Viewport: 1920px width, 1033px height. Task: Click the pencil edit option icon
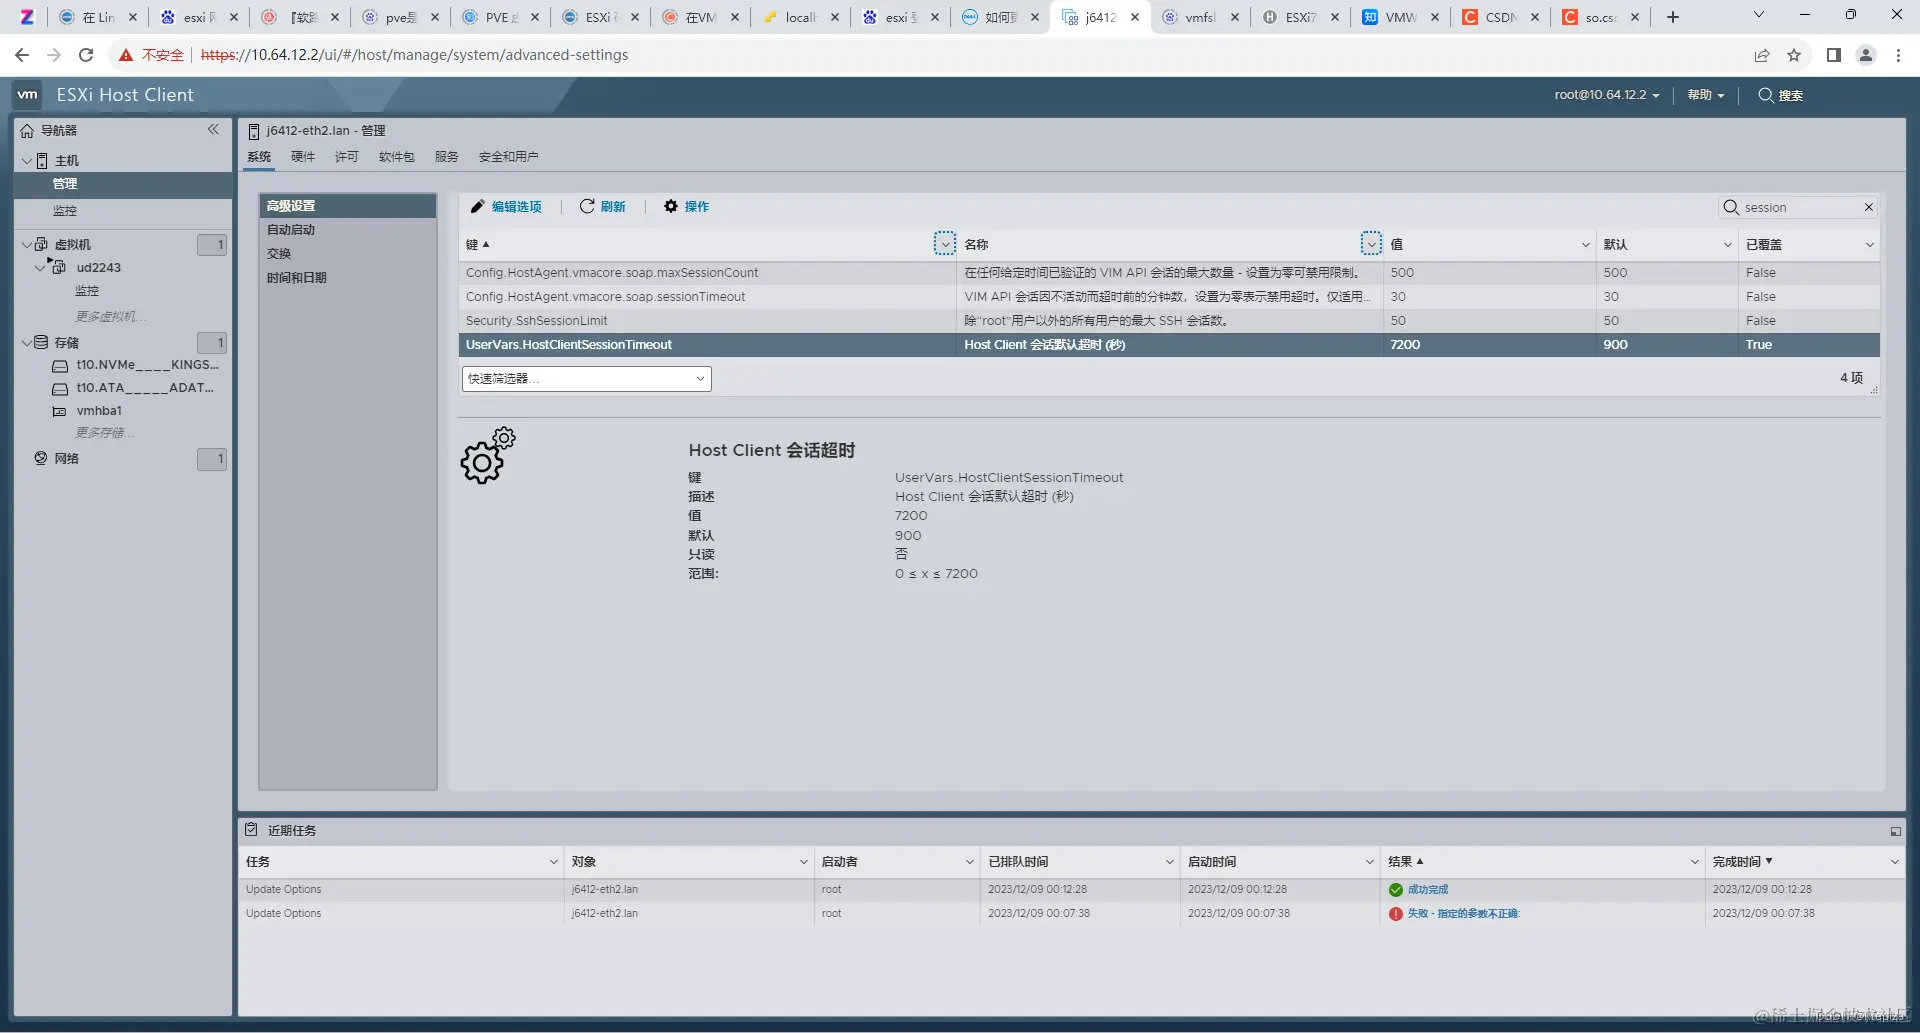click(x=478, y=206)
